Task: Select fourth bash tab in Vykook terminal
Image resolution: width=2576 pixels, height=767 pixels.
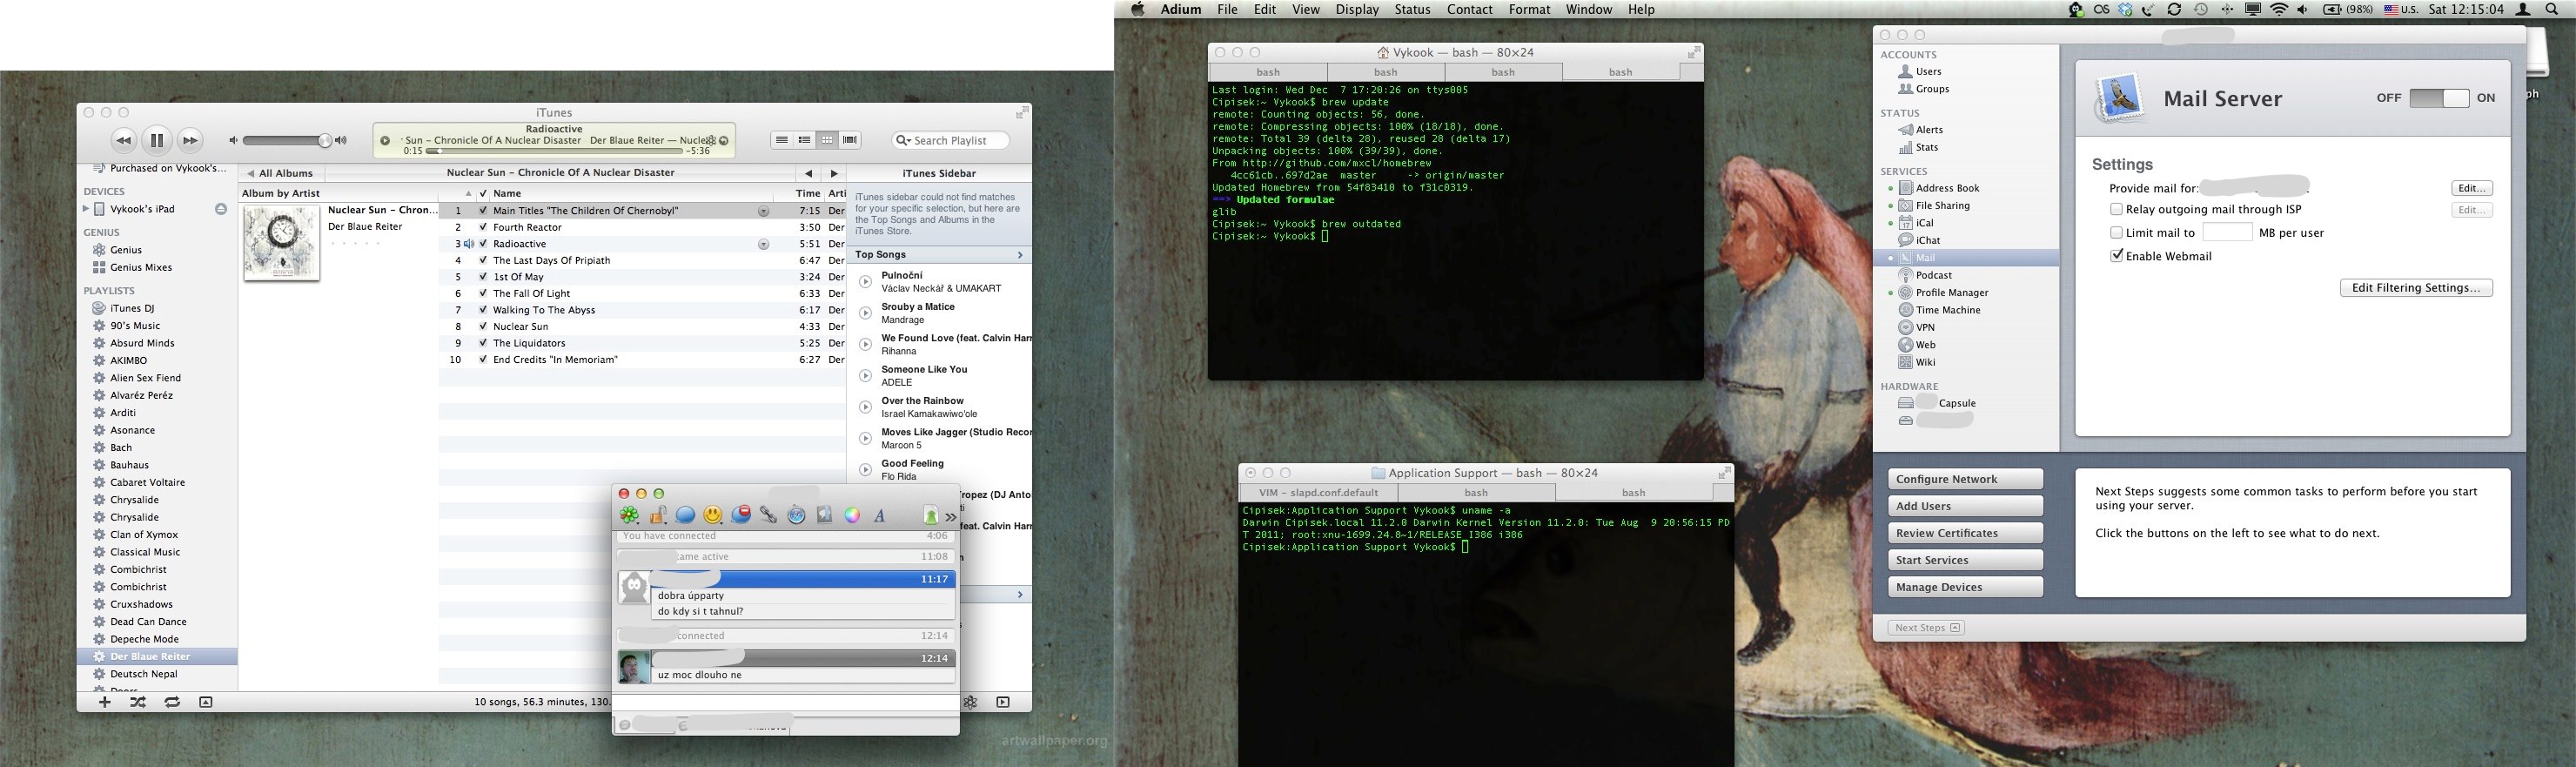Action: 1620,72
